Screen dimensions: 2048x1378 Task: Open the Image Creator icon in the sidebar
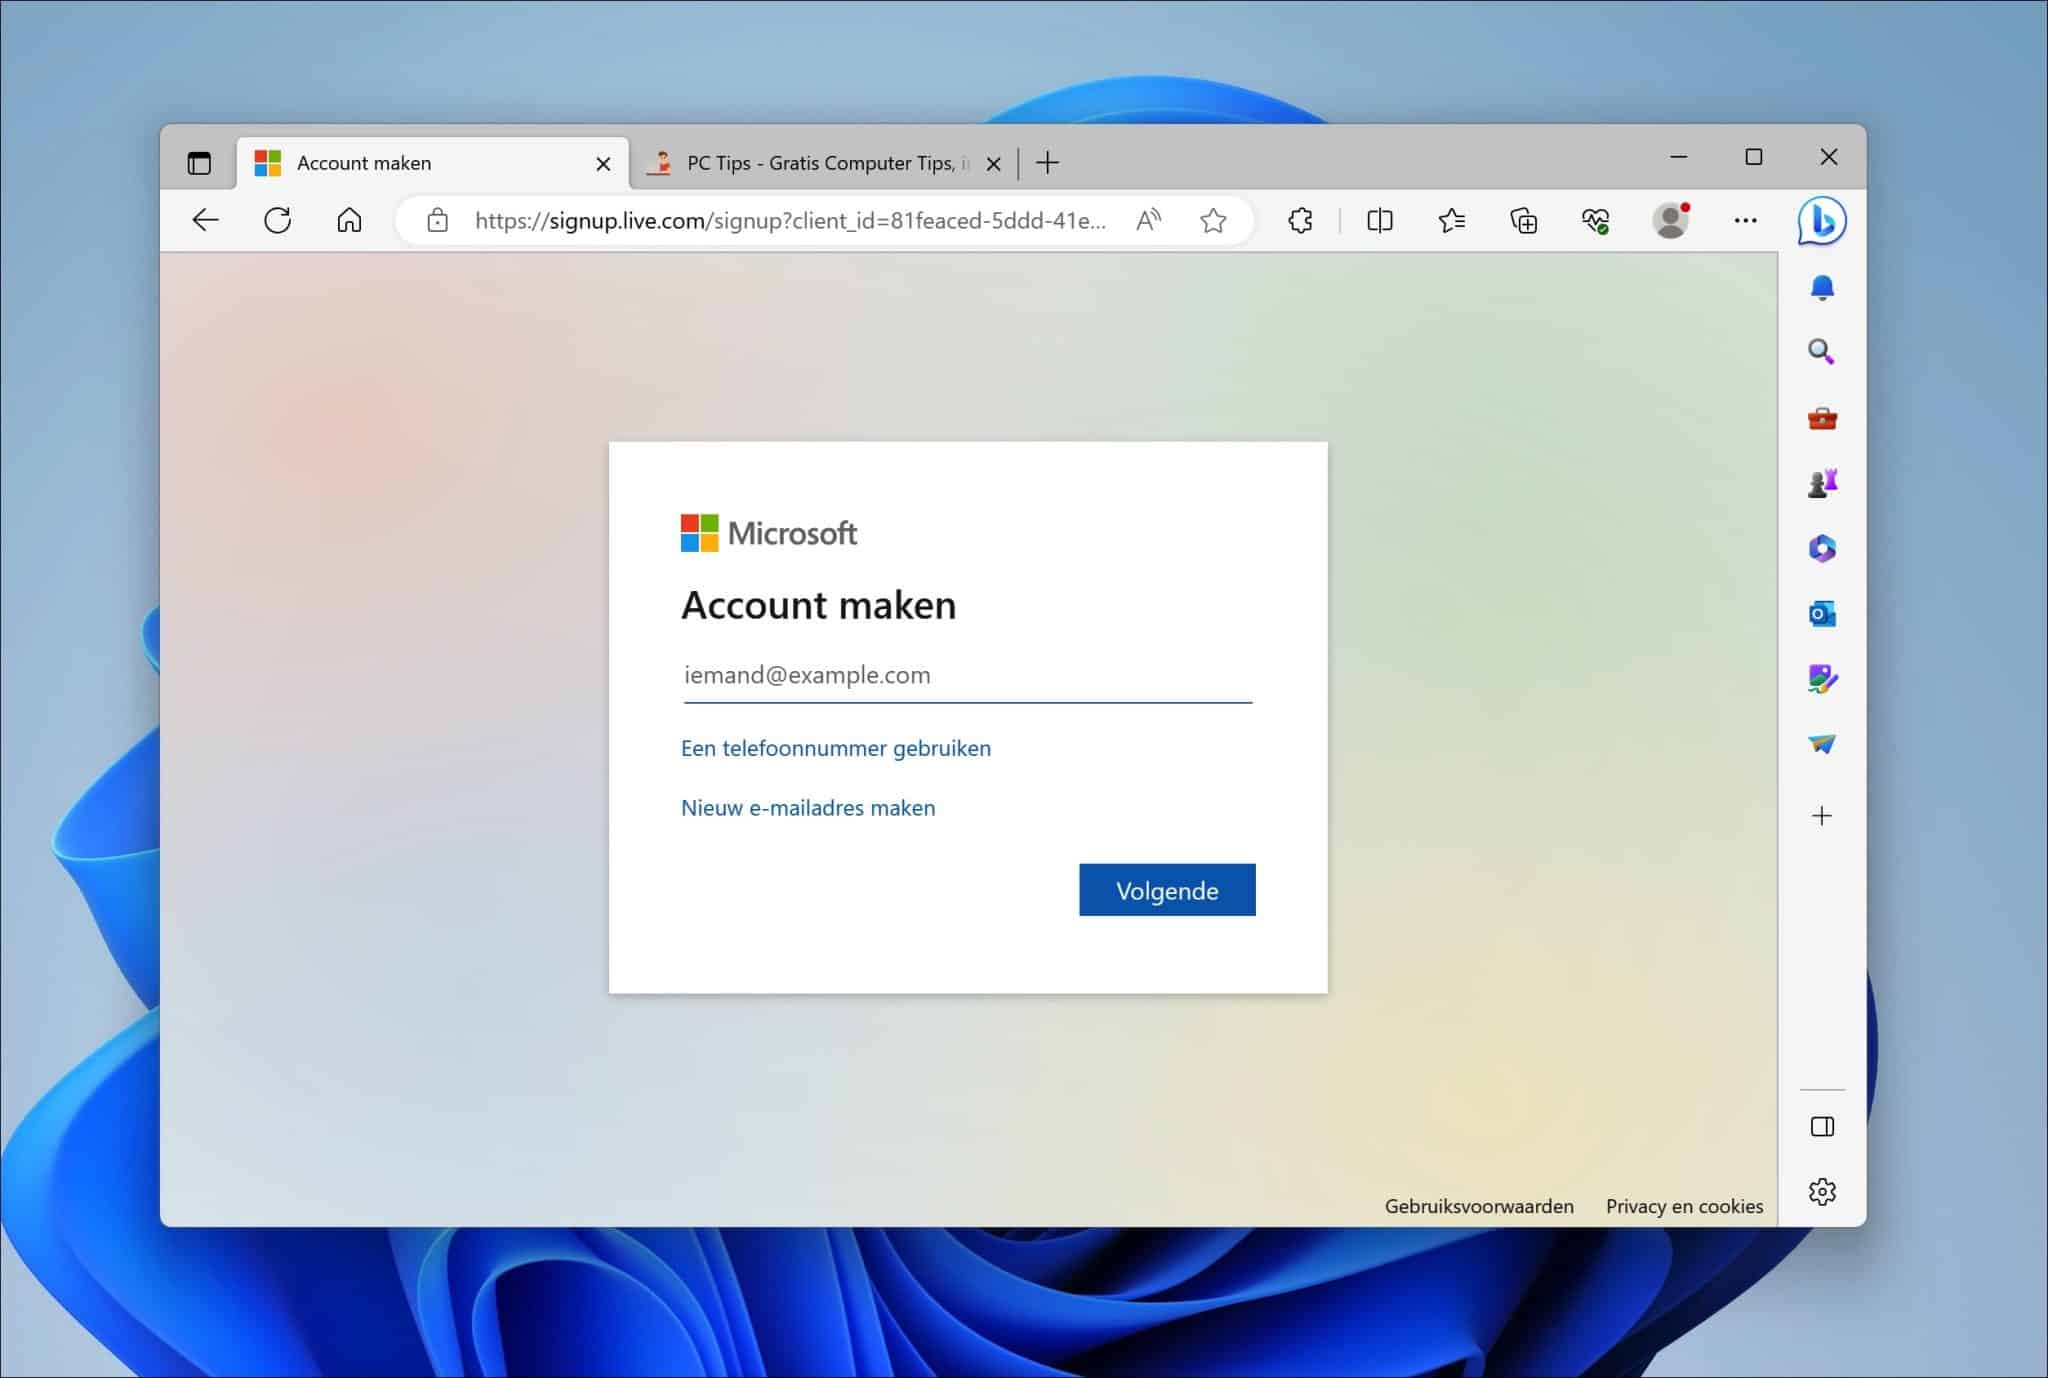click(x=1822, y=679)
